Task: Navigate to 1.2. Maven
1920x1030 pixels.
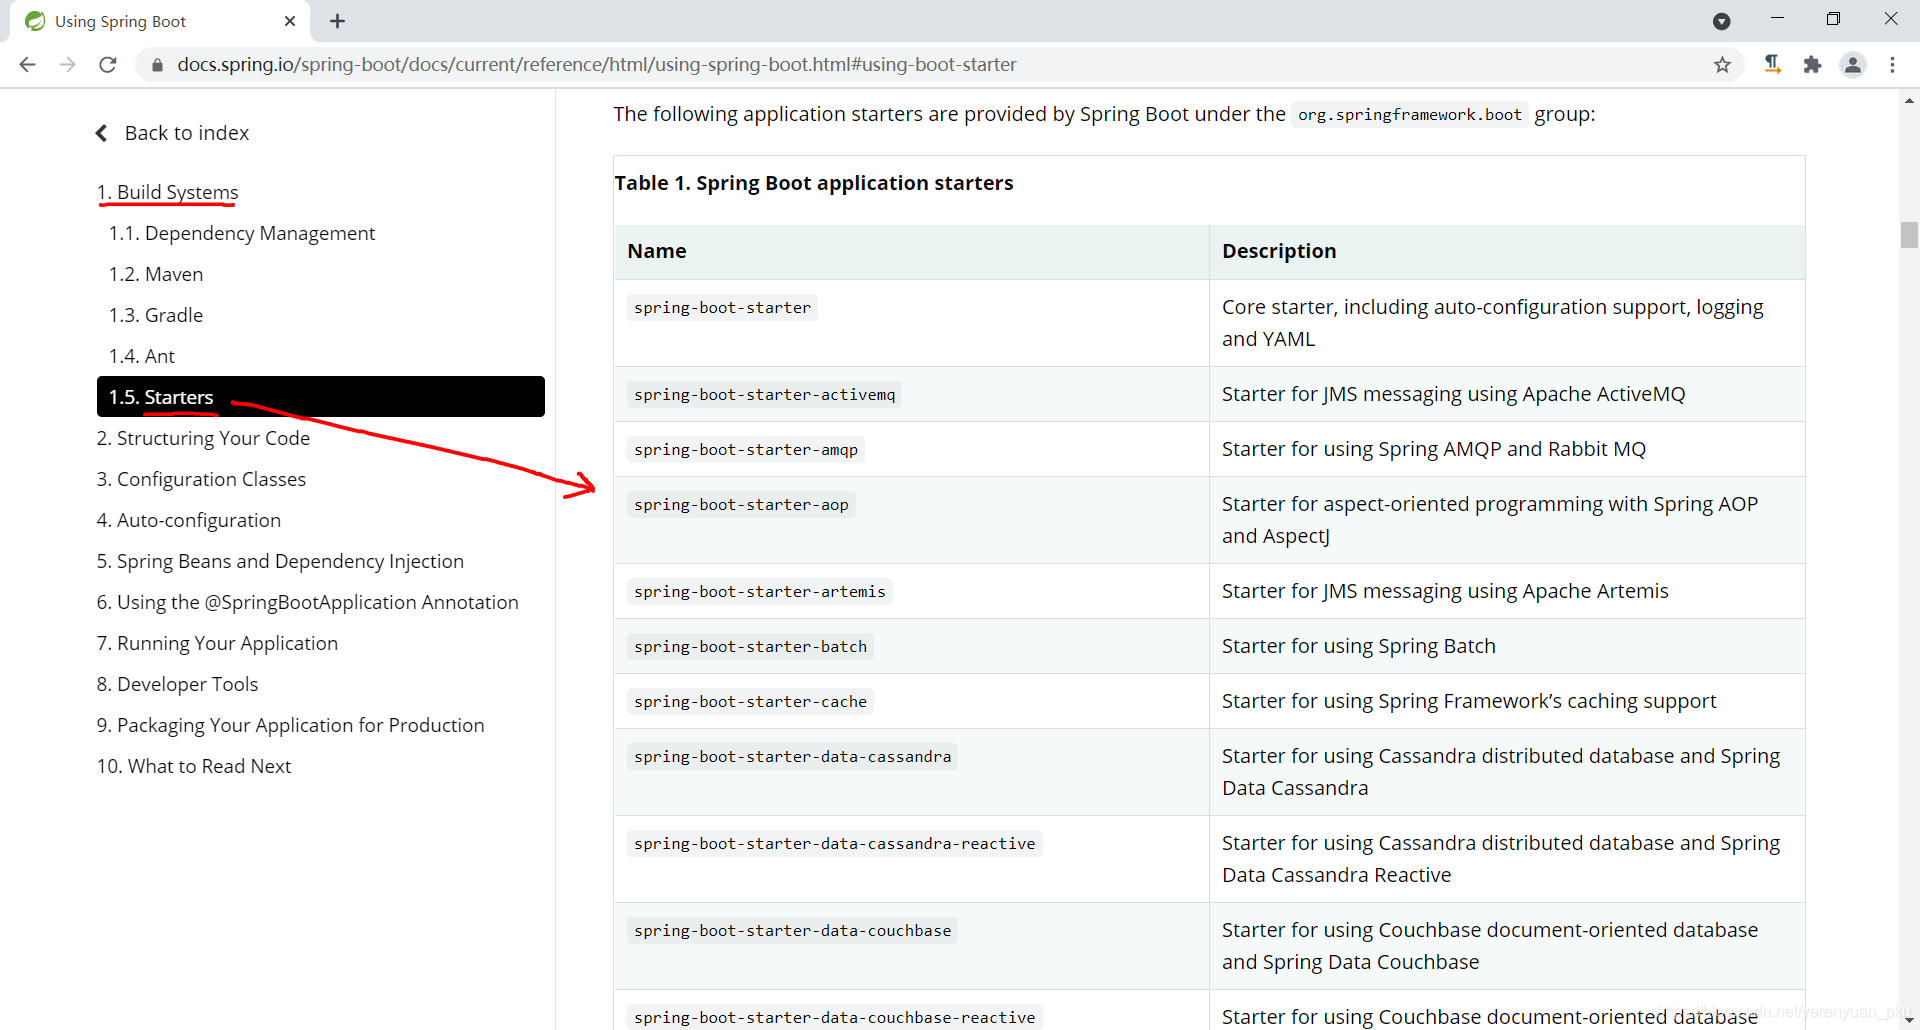Action: click(x=156, y=274)
